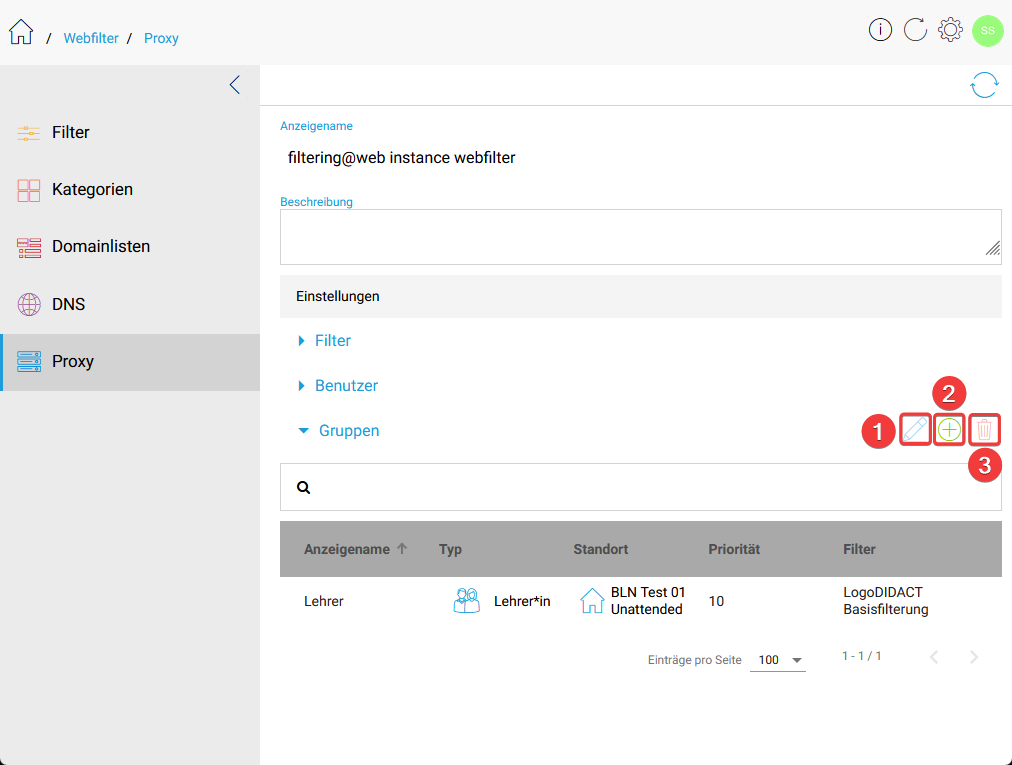The height and width of the screenshot is (765, 1012).
Task: Go to previous page of groups
Action: click(x=934, y=657)
